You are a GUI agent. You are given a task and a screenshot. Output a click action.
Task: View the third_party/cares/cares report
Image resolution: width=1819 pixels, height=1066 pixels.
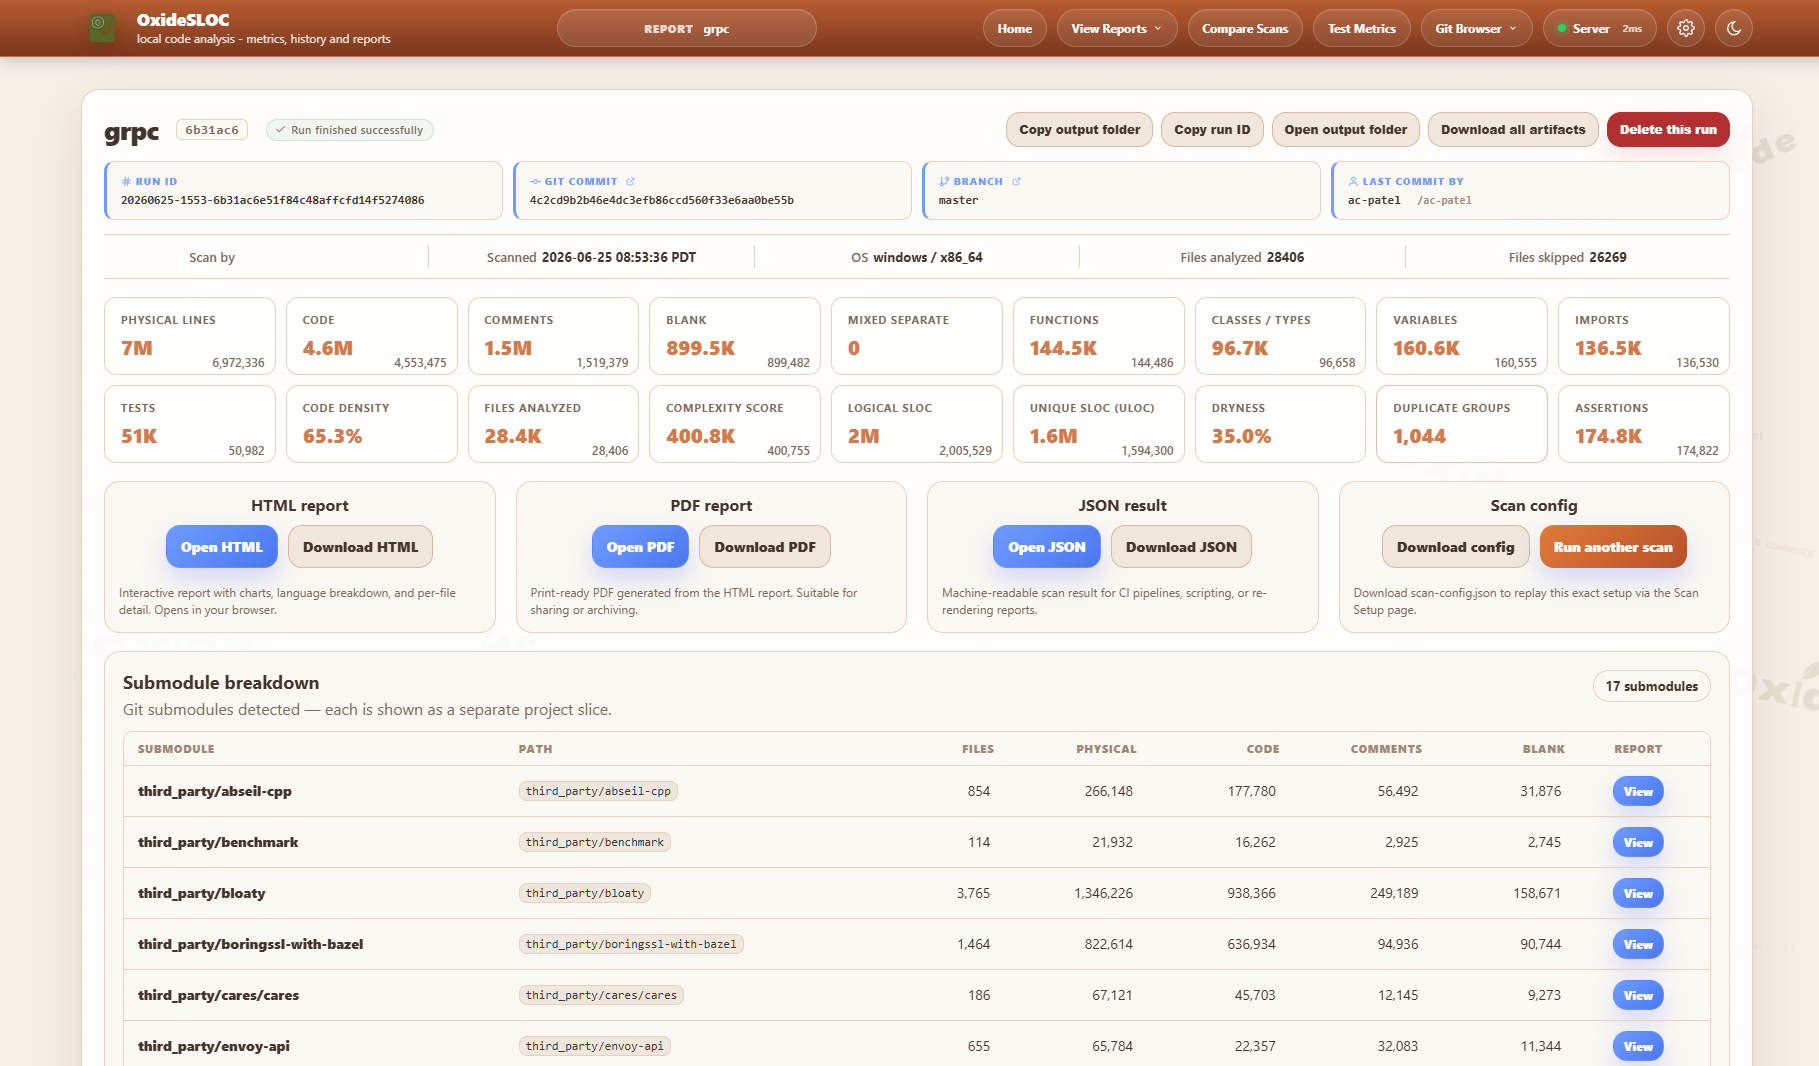pos(1638,995)
